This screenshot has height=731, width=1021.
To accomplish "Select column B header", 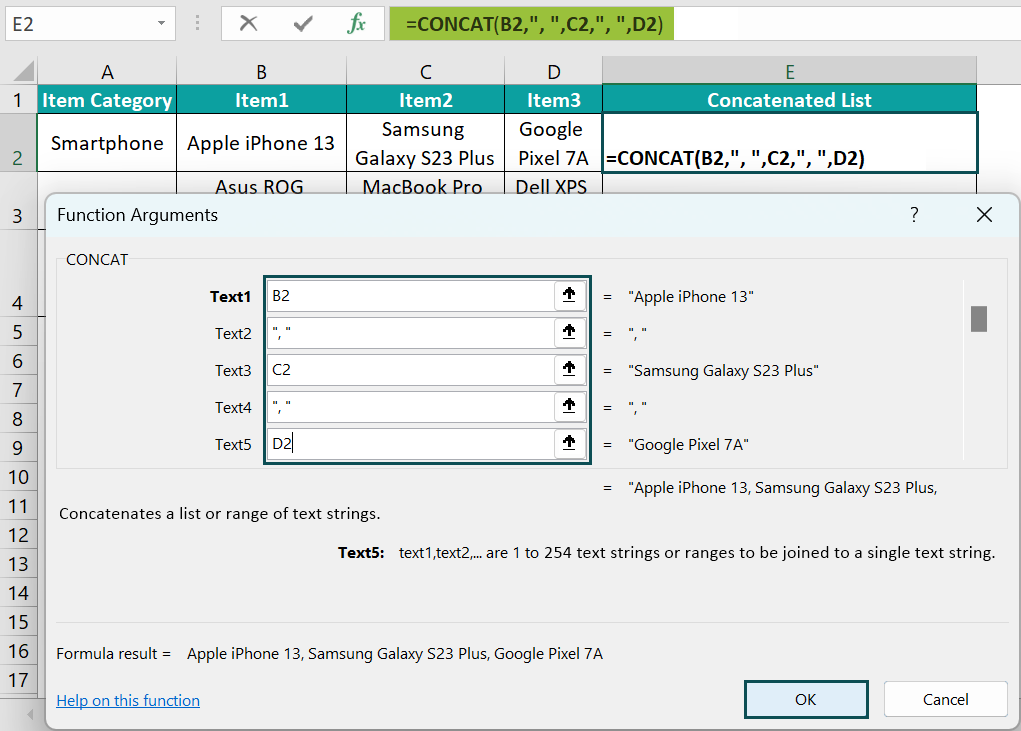I will (261, 72).
